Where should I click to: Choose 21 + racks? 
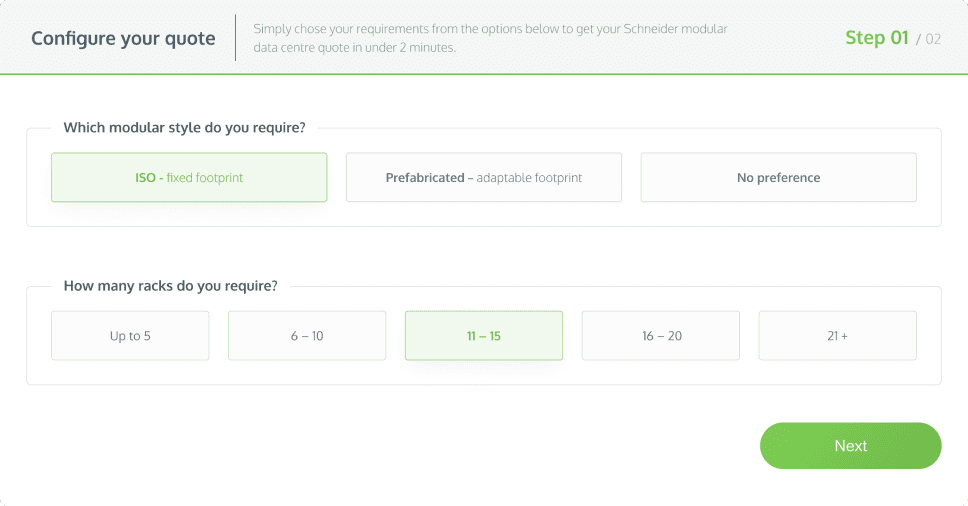(x=838, y=336)
